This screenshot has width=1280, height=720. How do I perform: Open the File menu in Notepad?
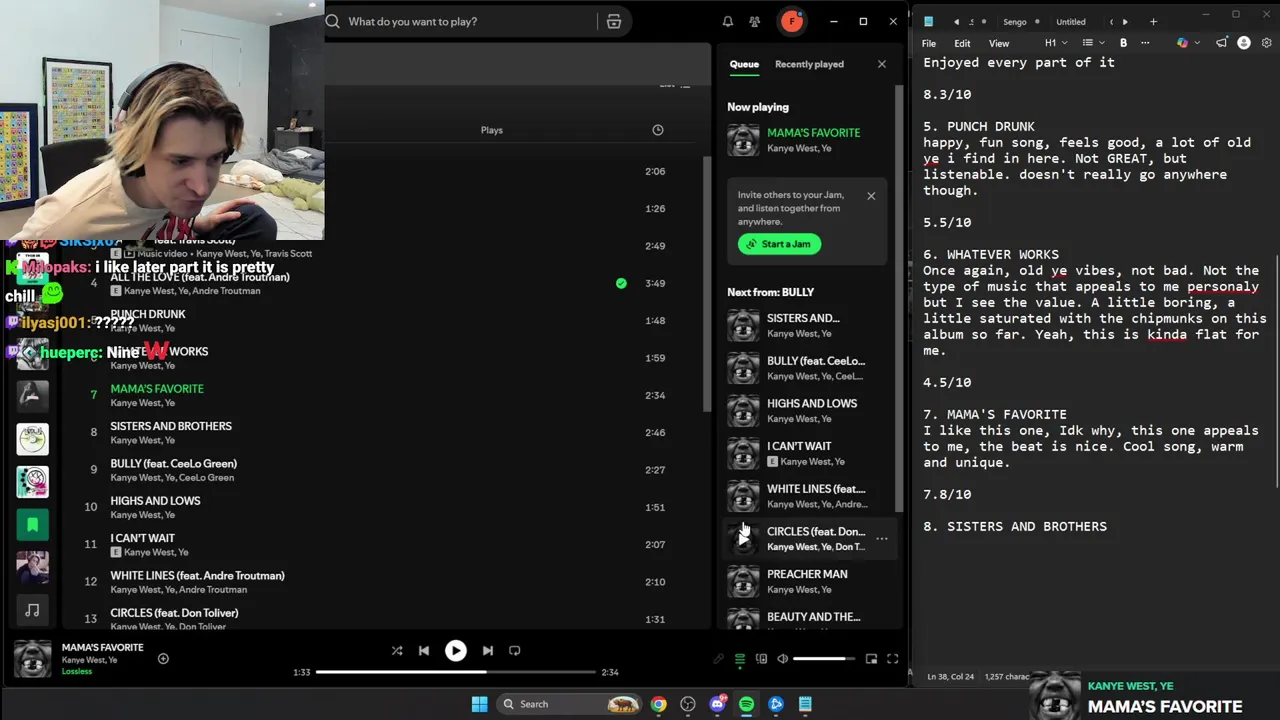929,43
